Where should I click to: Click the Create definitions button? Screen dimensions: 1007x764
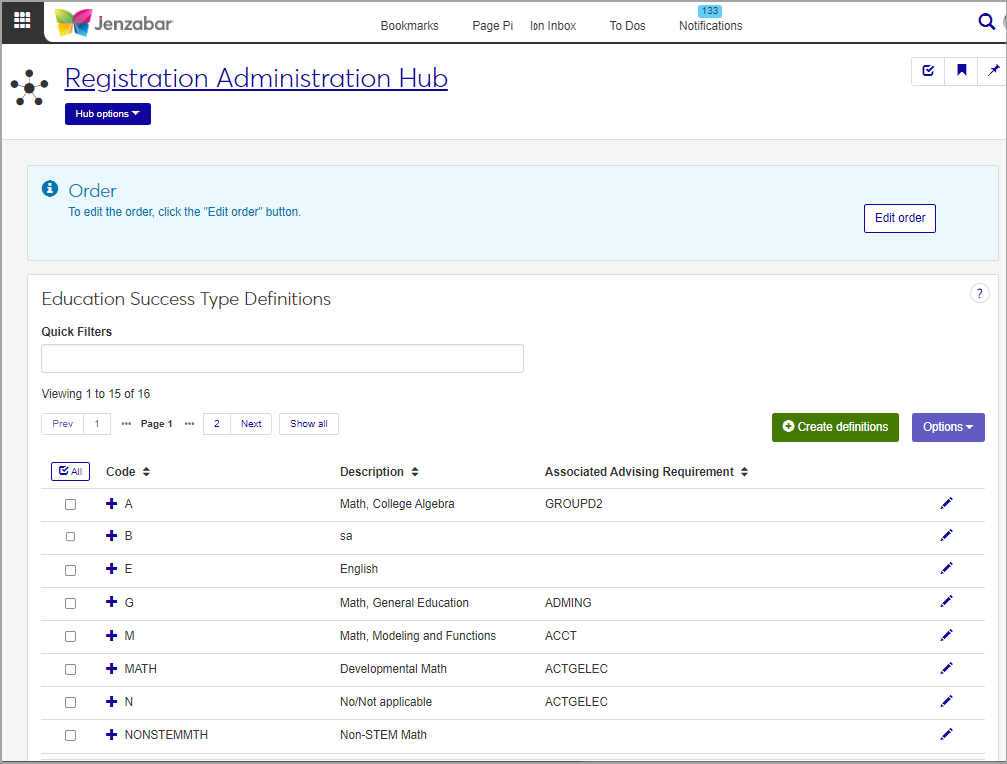(x=835, y=427)
